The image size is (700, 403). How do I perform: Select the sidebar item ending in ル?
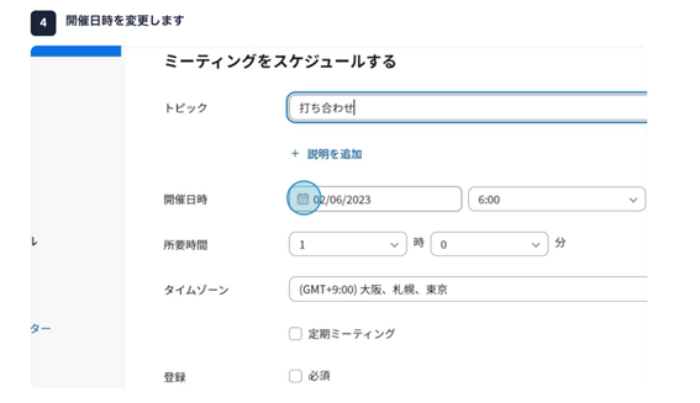pyautogui.click(x=35, y=242)
